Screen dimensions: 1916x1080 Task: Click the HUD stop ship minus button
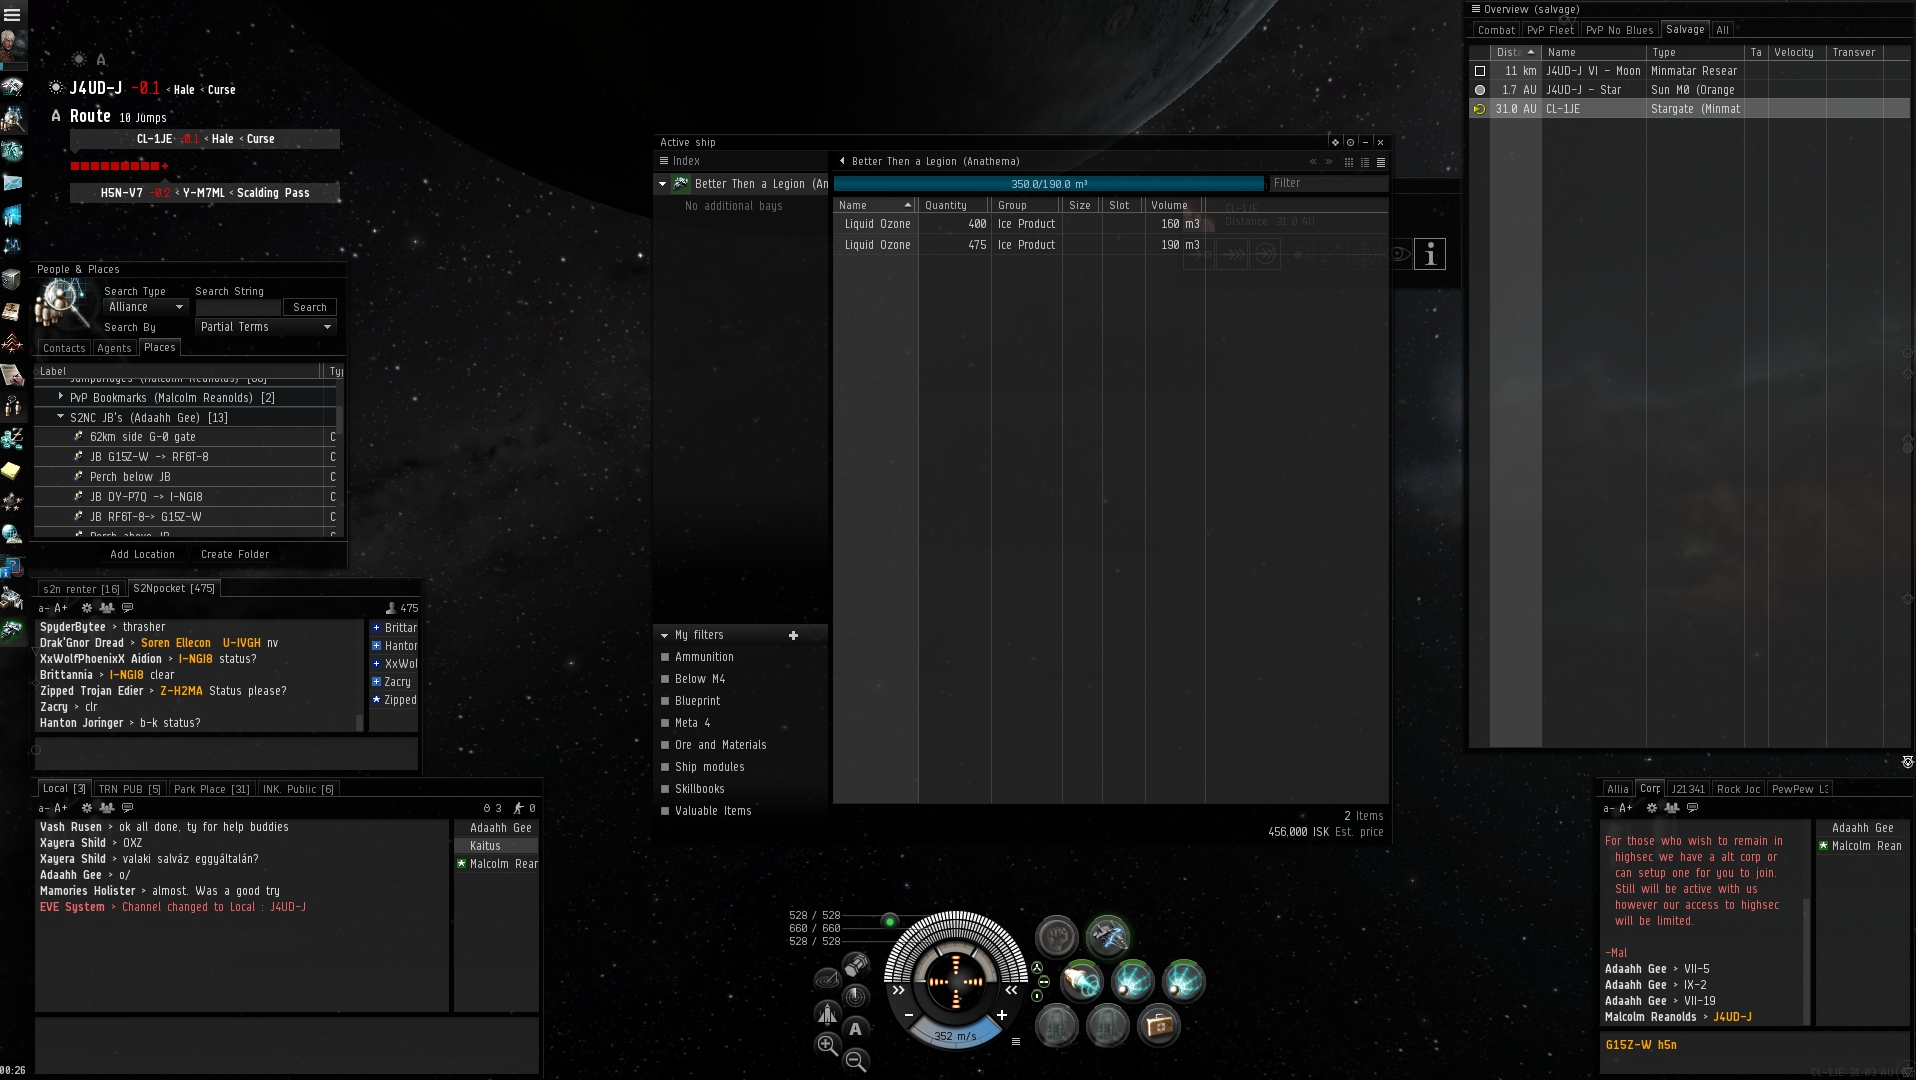[909, 1015]
